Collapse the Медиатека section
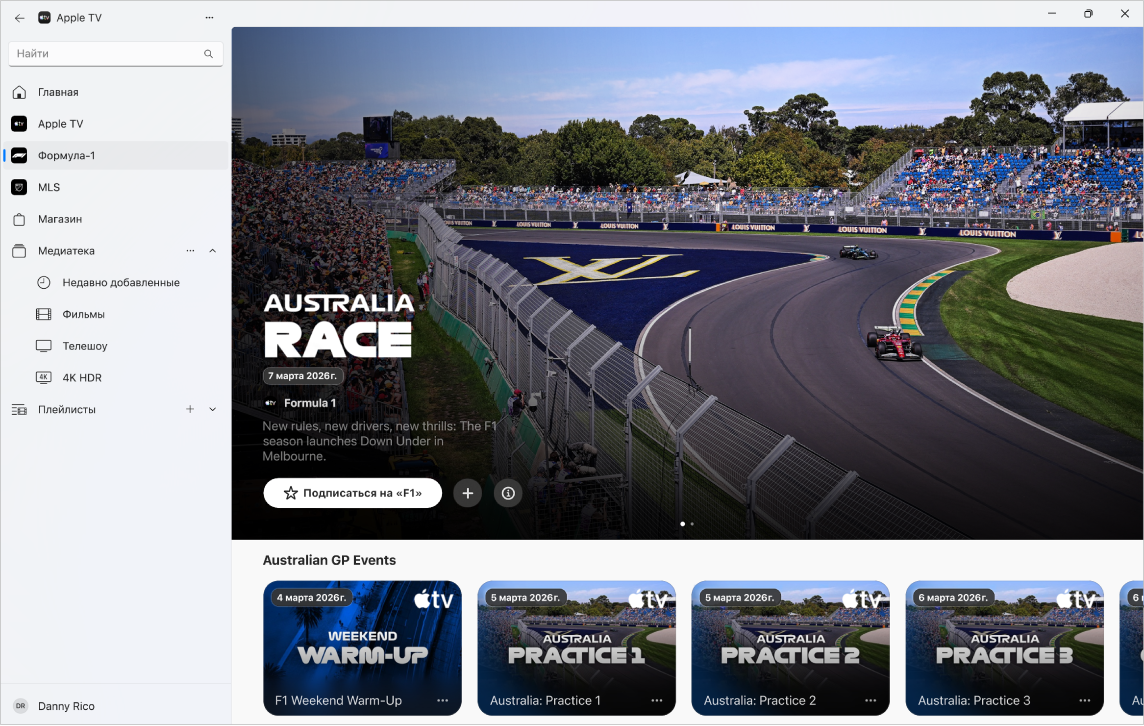1144x726 pixels. (x=212, y=251)
